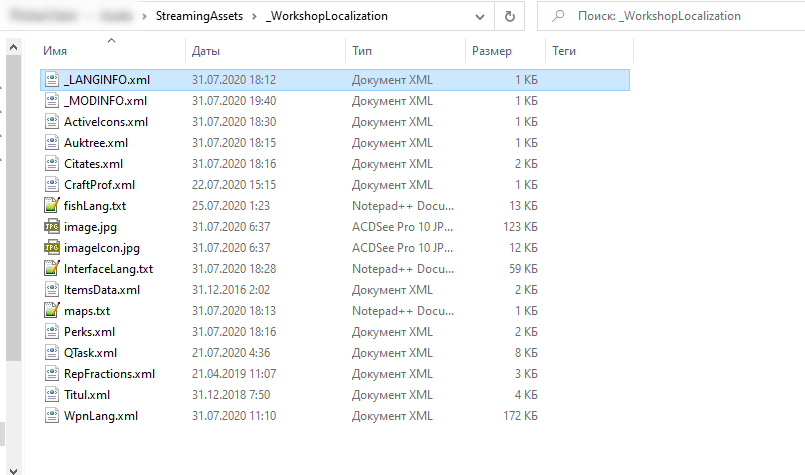Click the Теги column header
This screenshot has width=805, height=475.
(589, 51)
